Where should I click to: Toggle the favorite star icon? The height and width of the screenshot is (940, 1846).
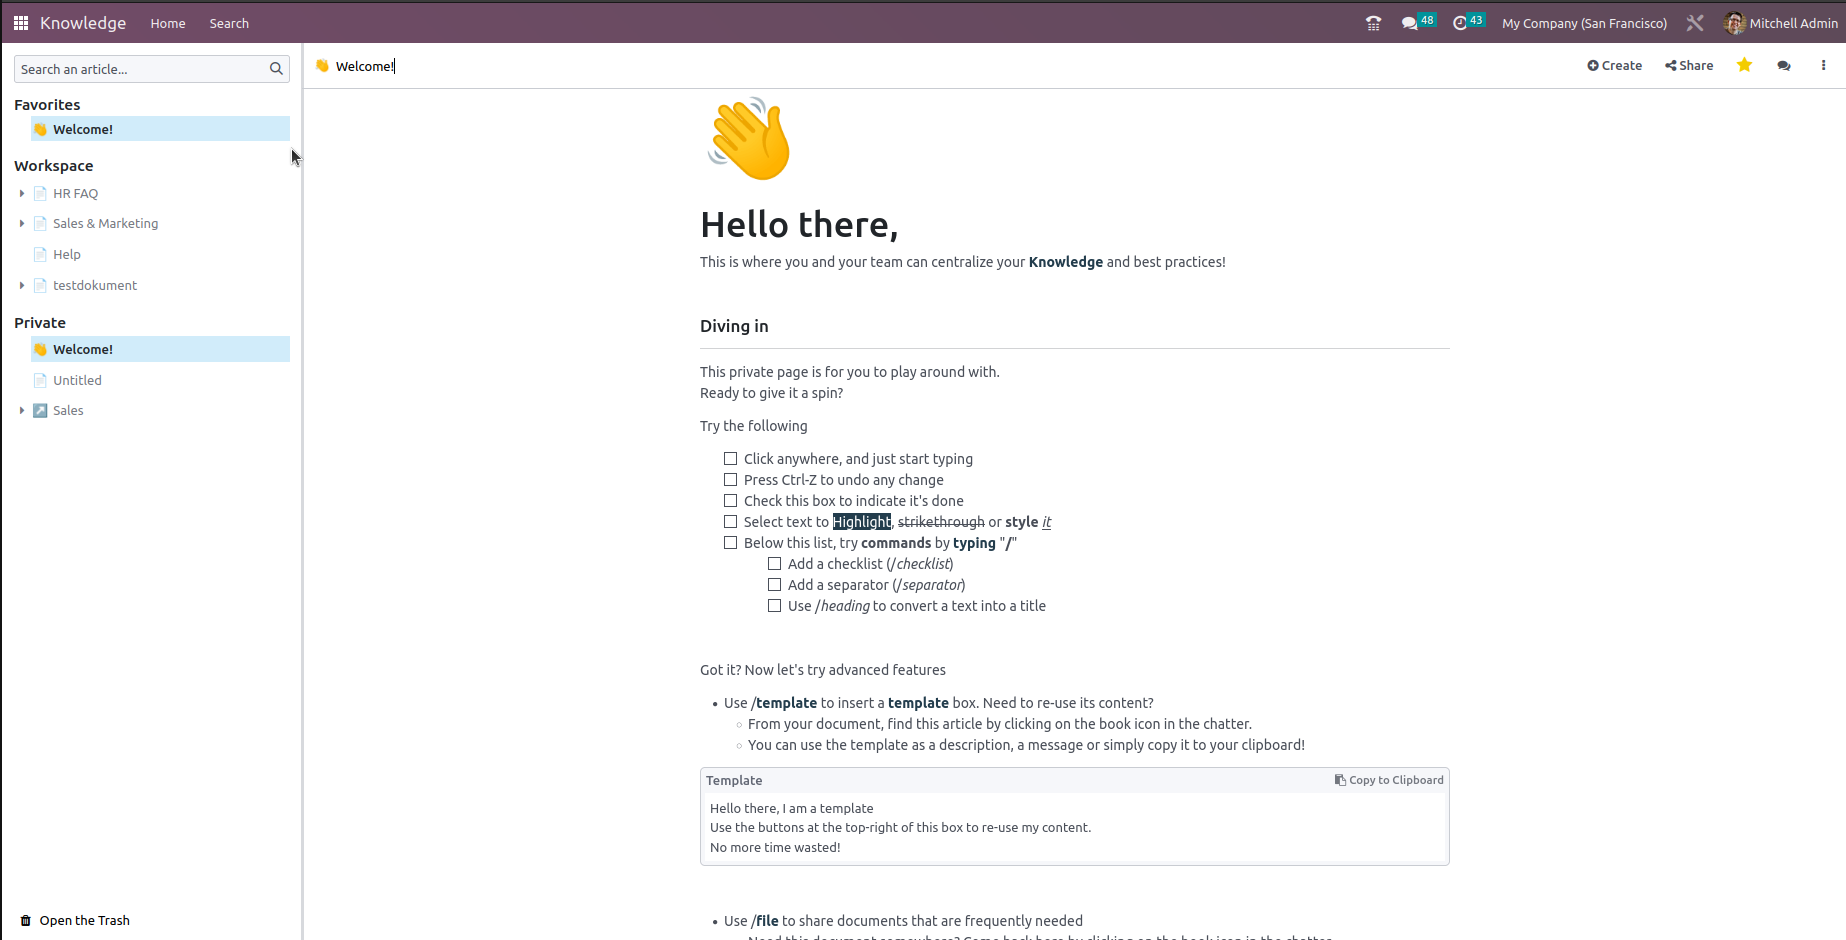(1744, 65)
